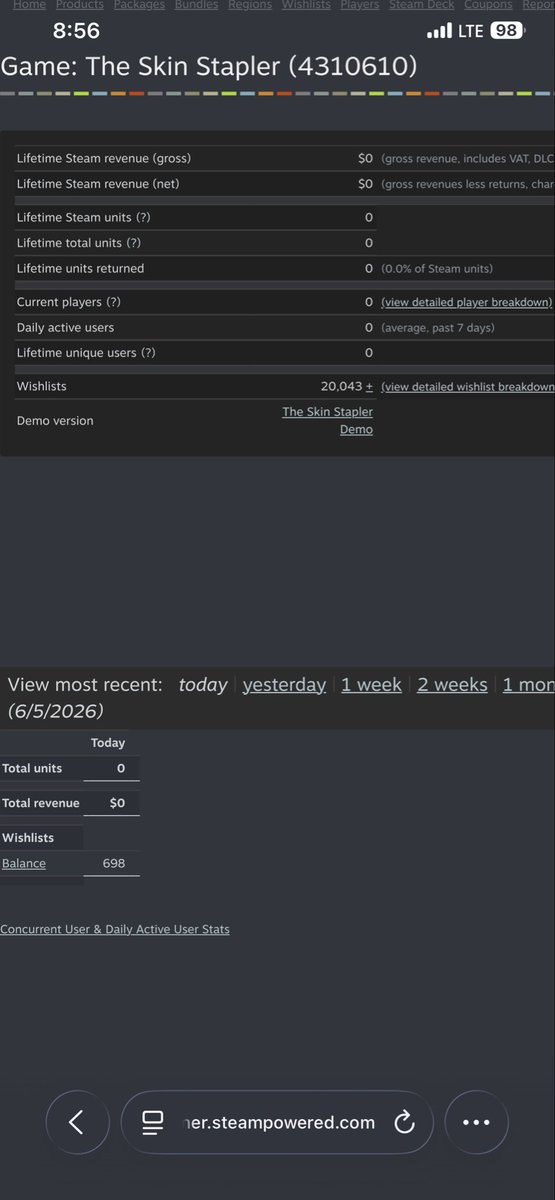This screenshot has height=1200, width=555.
Task: Open the Home menu item
Action: click(x=29, y=5)
